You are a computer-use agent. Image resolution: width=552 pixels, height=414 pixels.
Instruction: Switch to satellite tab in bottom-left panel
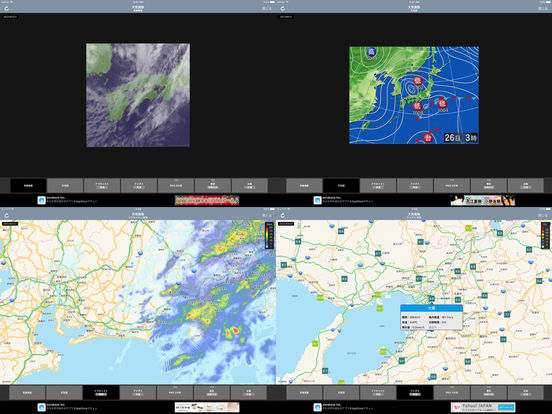pos(27,393)
